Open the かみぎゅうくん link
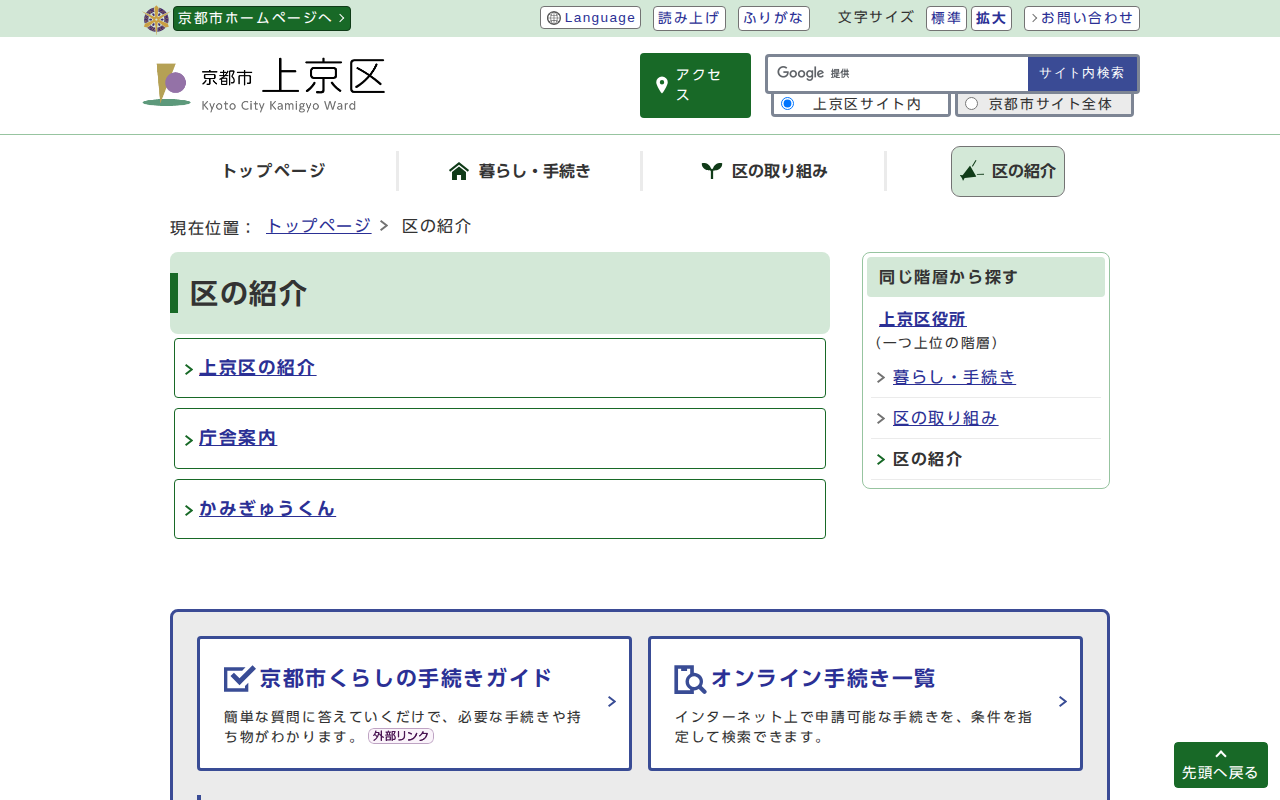This screenshot has width=1280, height=800. pyautogui.click(x=267, y=509)
